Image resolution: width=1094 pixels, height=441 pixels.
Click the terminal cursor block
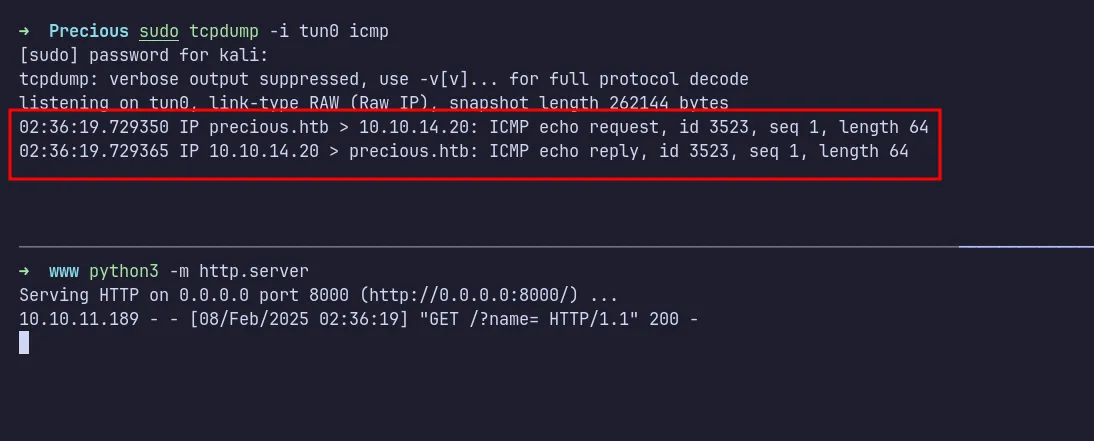click(24, 343)
